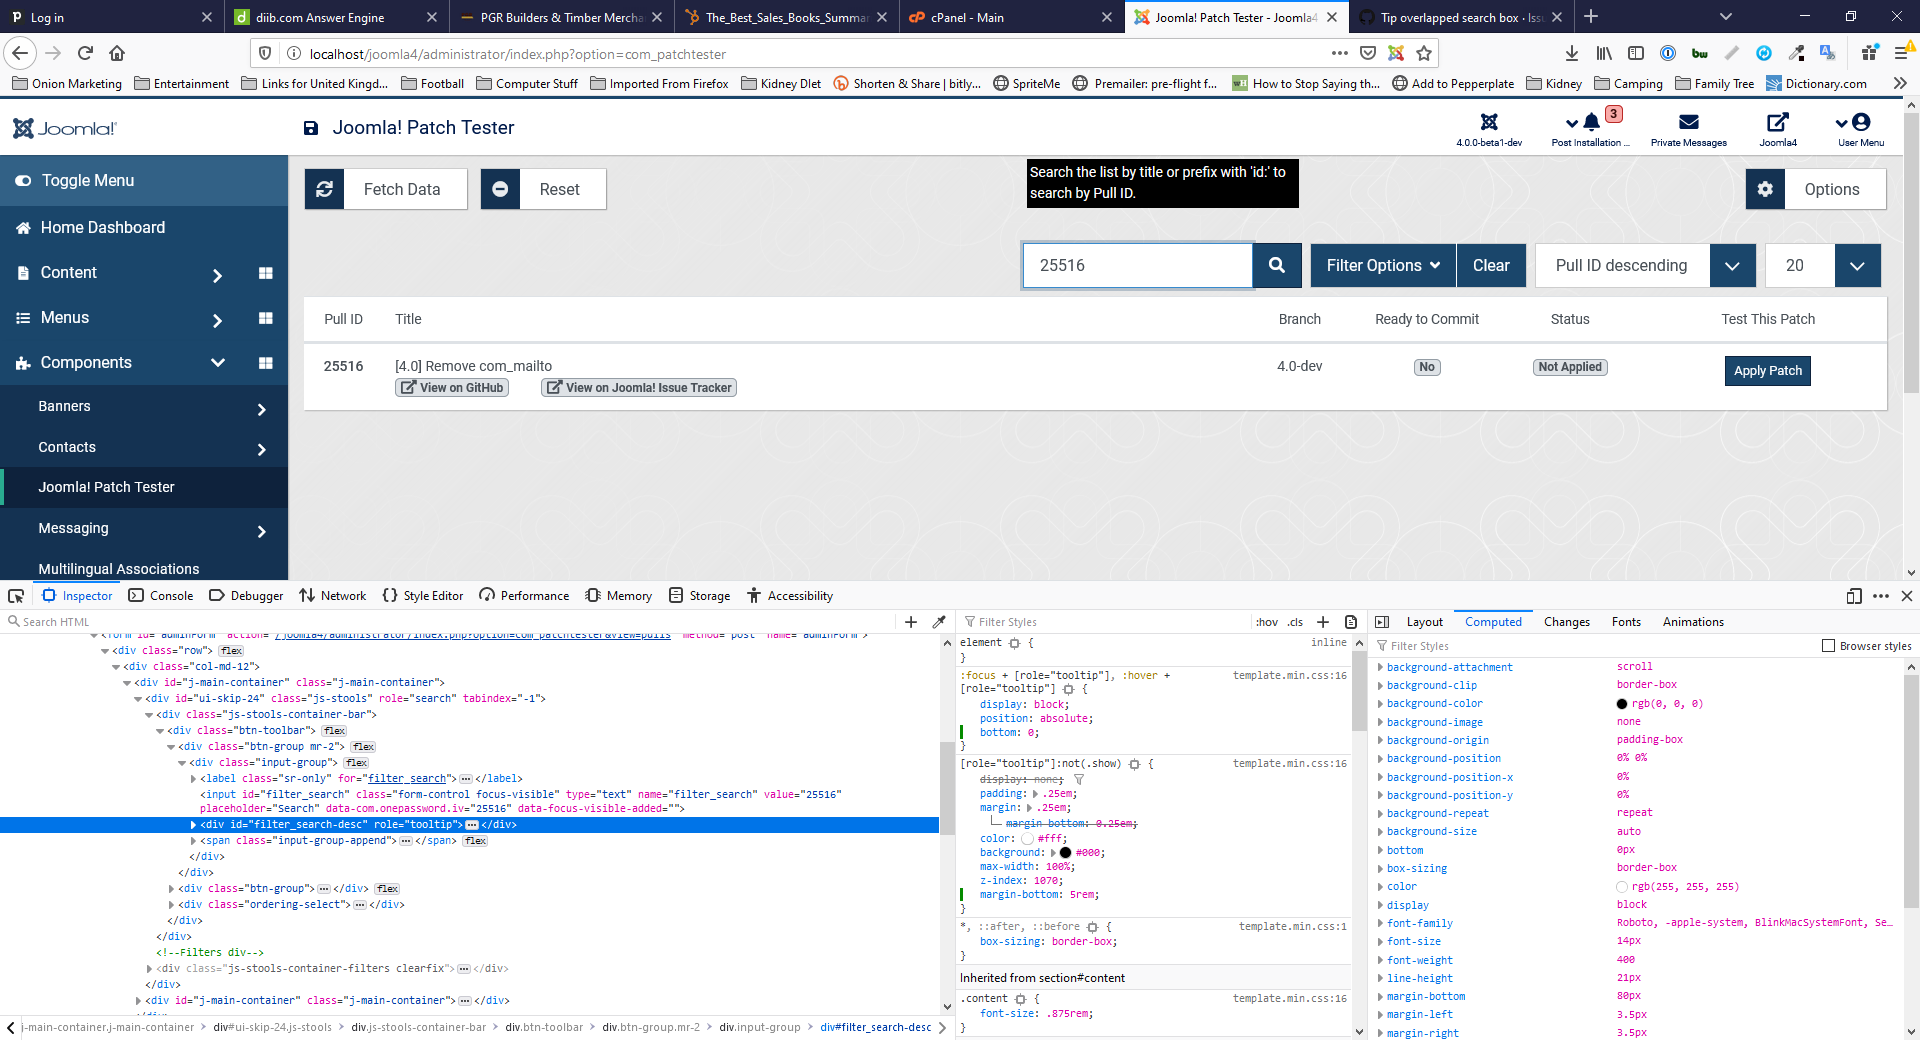Viewport: 1920px width, 1040px height.
Task: Click the Clear filter button
Action: [1491, 265]
